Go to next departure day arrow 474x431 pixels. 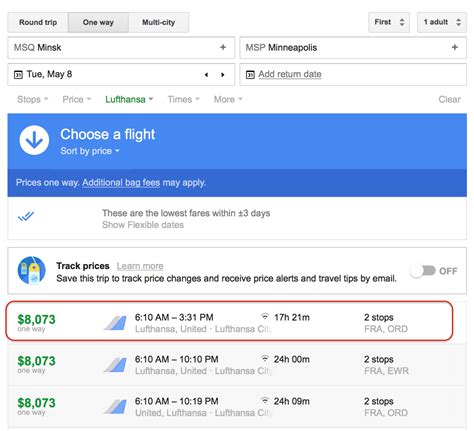pos(222,75)
